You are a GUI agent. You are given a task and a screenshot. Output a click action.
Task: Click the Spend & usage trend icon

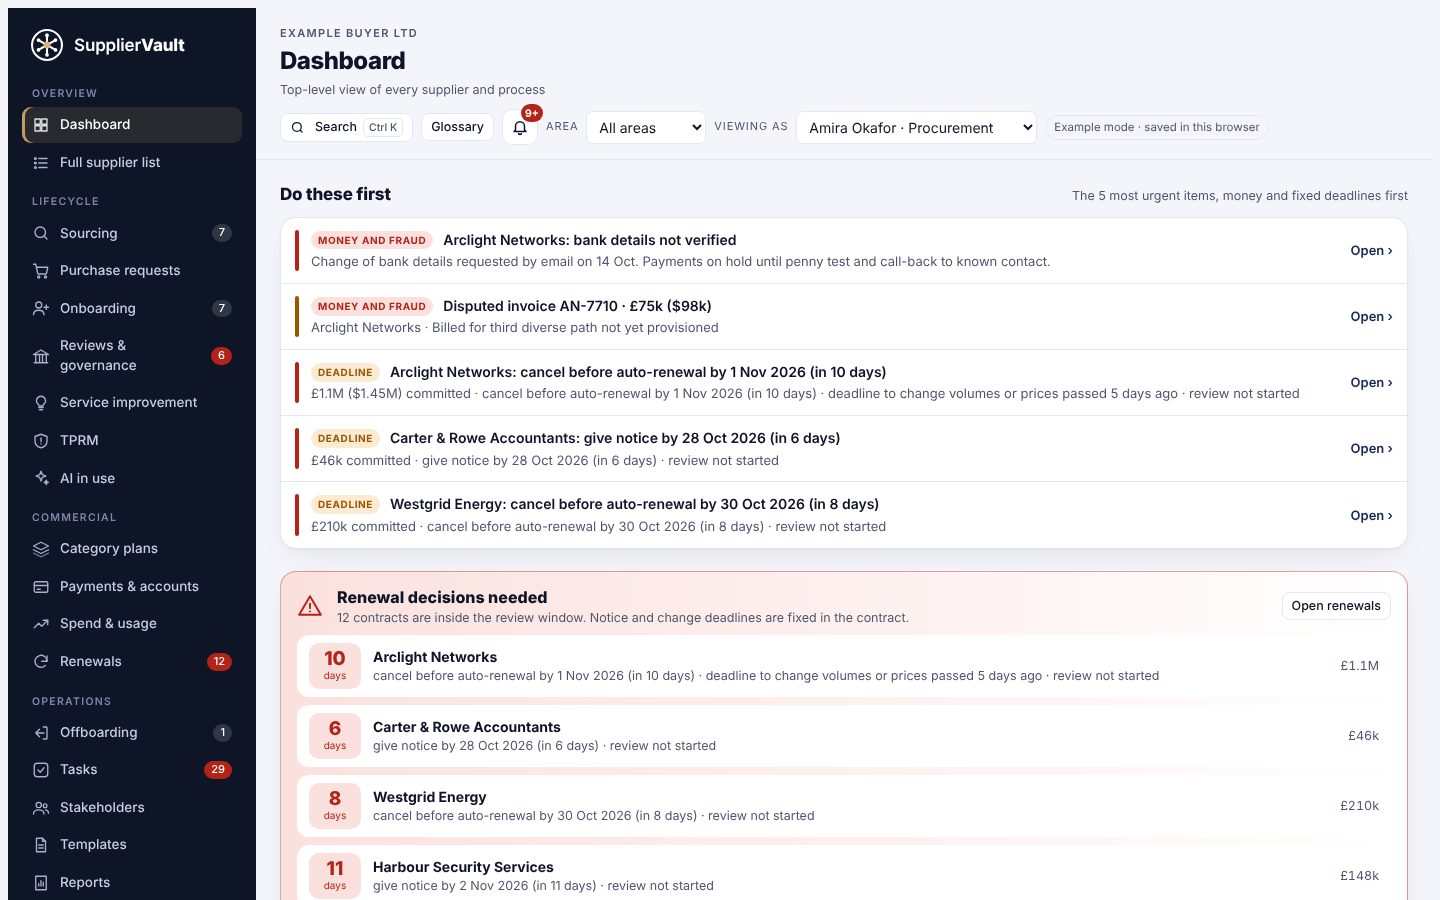pyautogui.click(x=41, y=624)
